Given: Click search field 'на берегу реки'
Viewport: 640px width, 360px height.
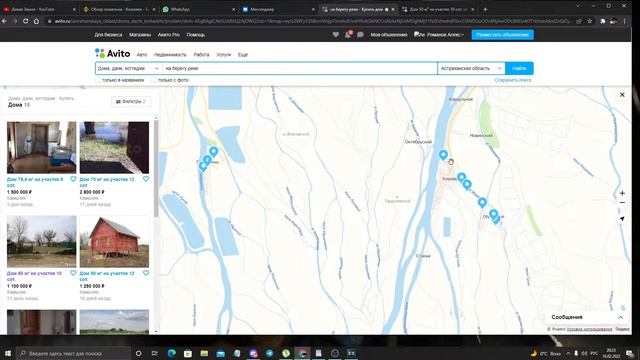Looking at the screenshot, I should 300,69.
